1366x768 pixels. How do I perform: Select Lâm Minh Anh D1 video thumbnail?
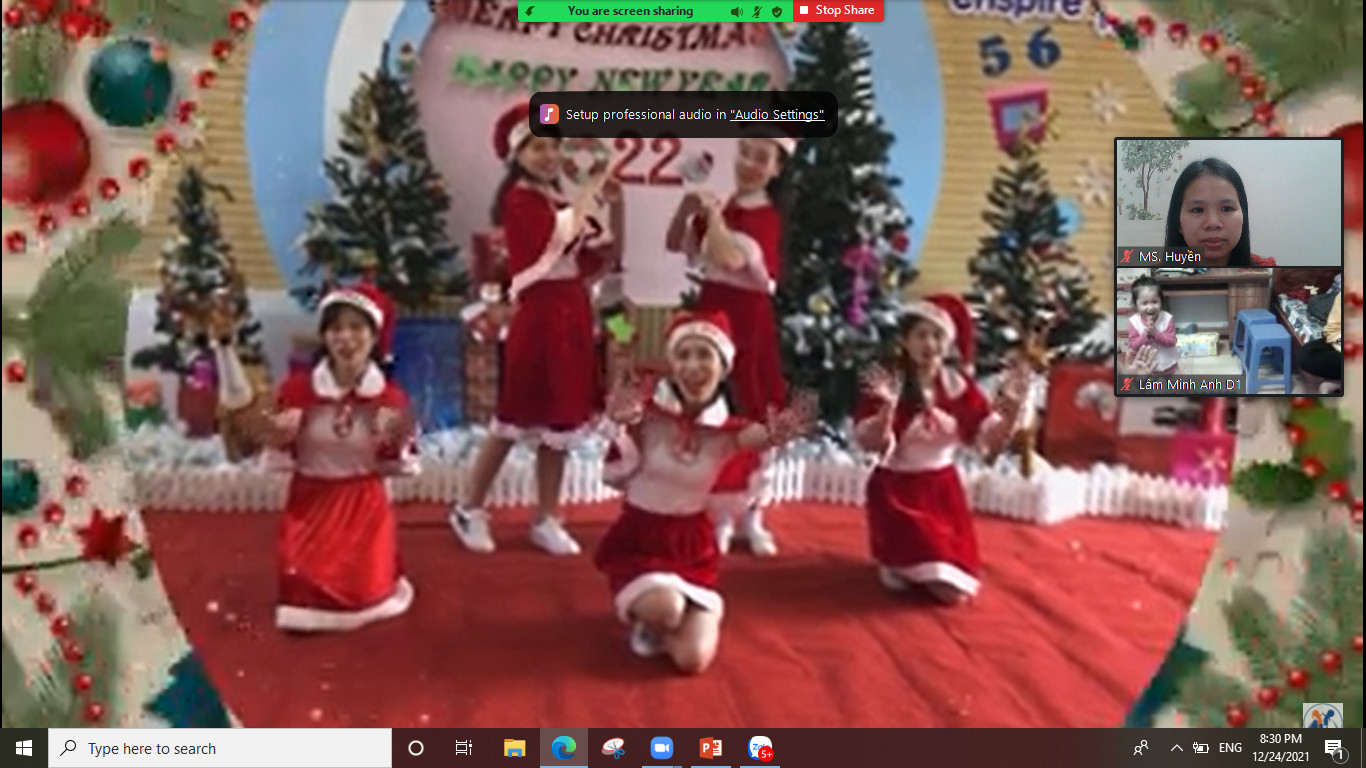(1228, 331)
